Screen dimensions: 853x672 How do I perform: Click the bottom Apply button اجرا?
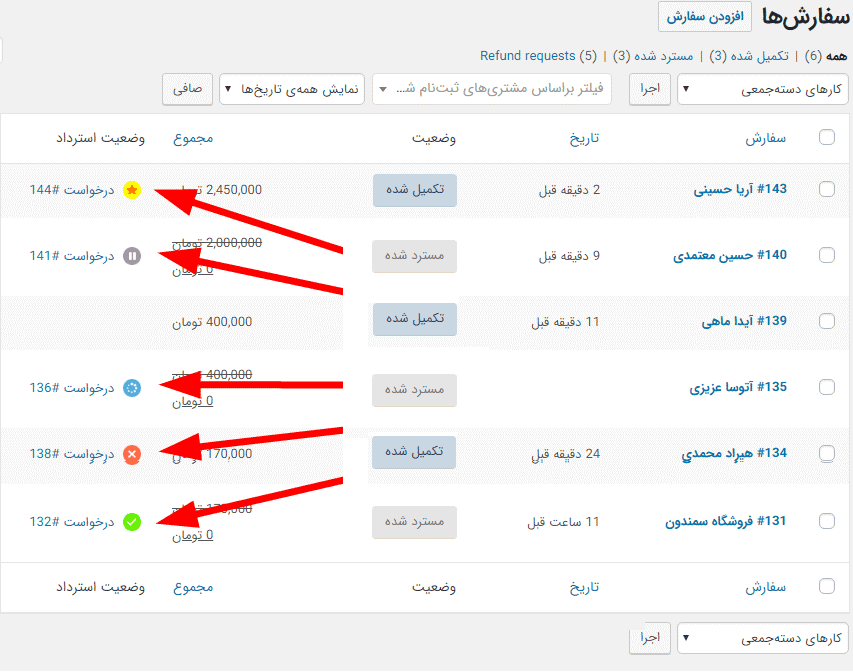(650, 638)
